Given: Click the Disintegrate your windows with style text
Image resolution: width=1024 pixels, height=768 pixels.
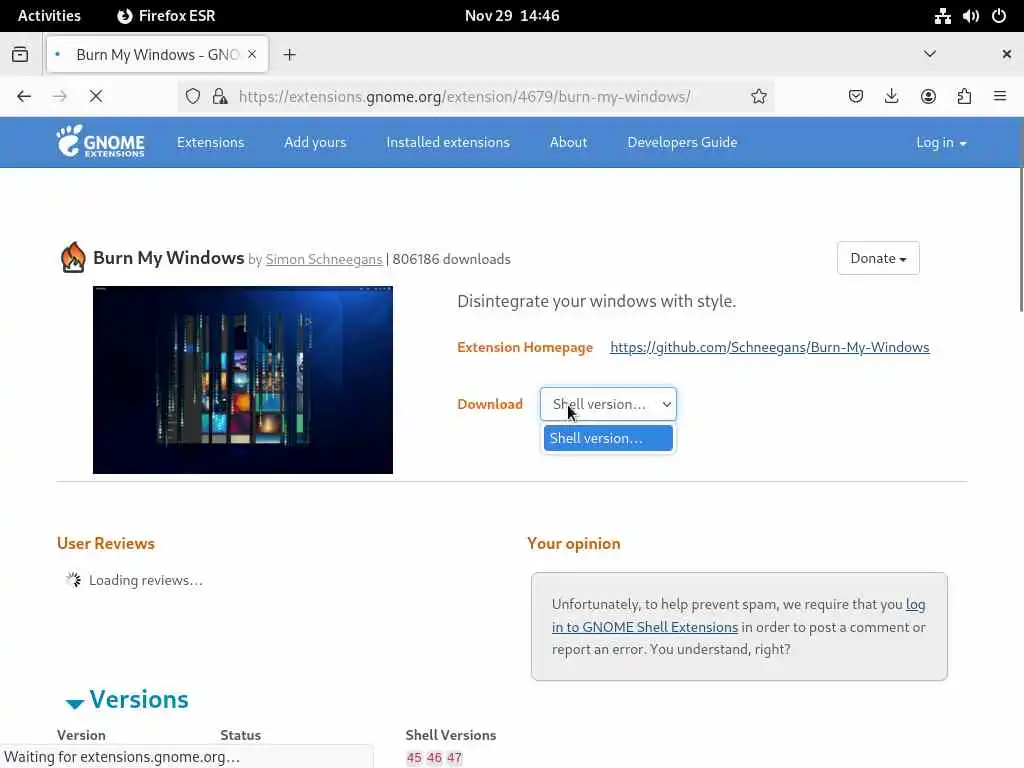Looking at the screenshot, I should tap(596, 301).
